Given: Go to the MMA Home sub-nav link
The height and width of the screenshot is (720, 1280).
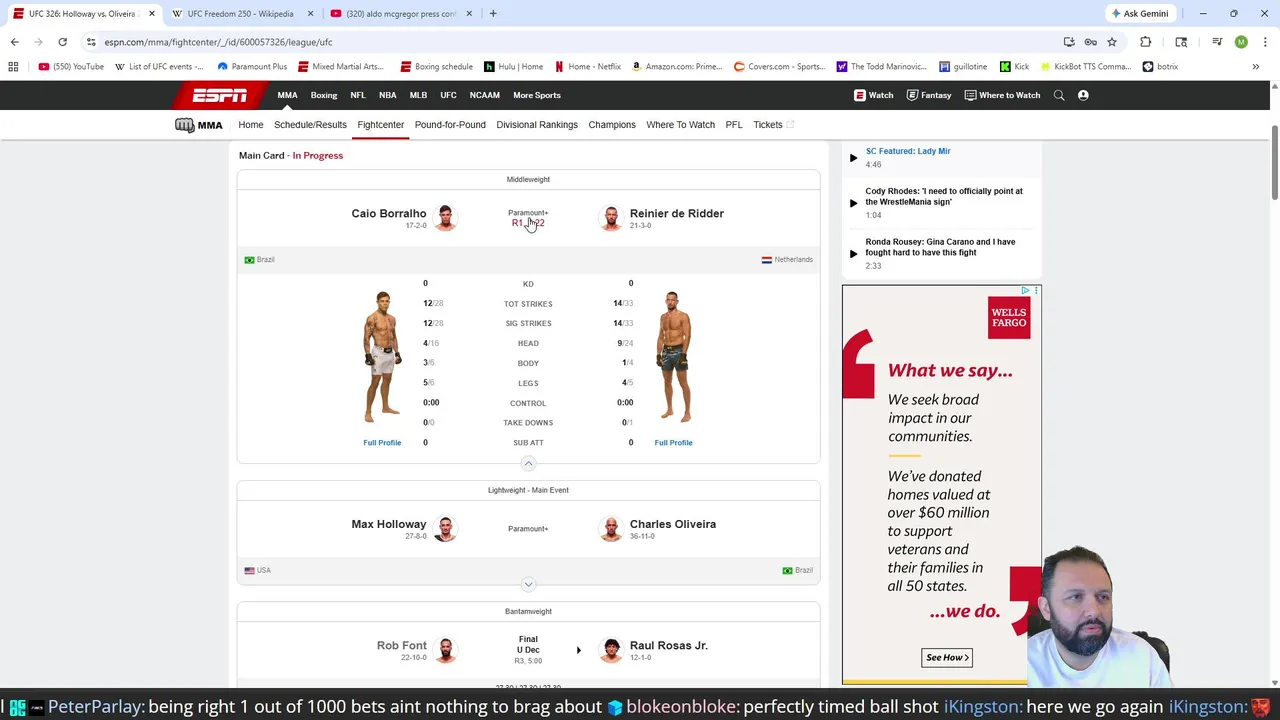Looking at the screenshot, I should coord(251,125).
